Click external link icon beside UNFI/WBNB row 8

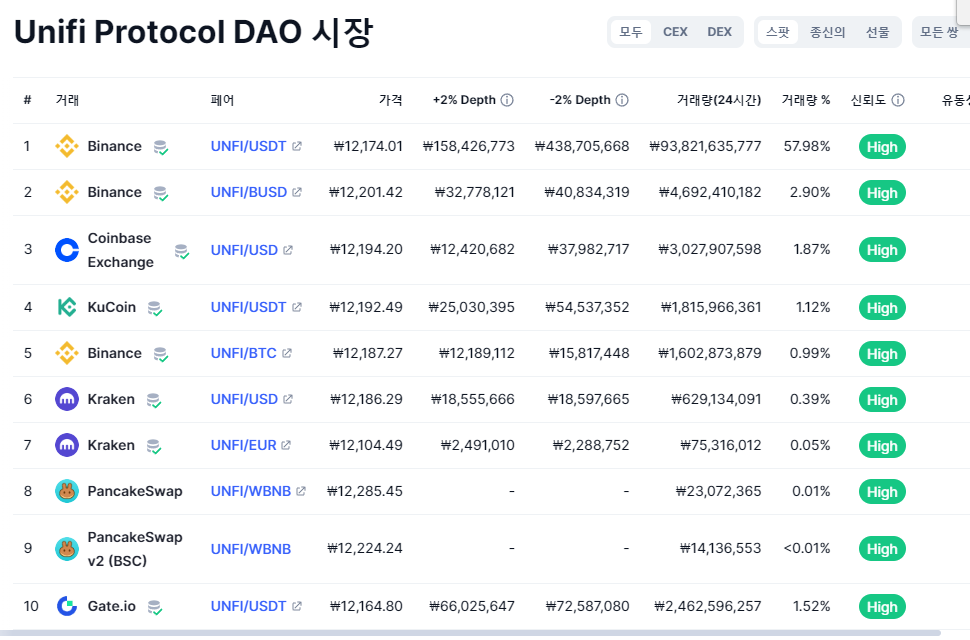(x=301, y=491)
